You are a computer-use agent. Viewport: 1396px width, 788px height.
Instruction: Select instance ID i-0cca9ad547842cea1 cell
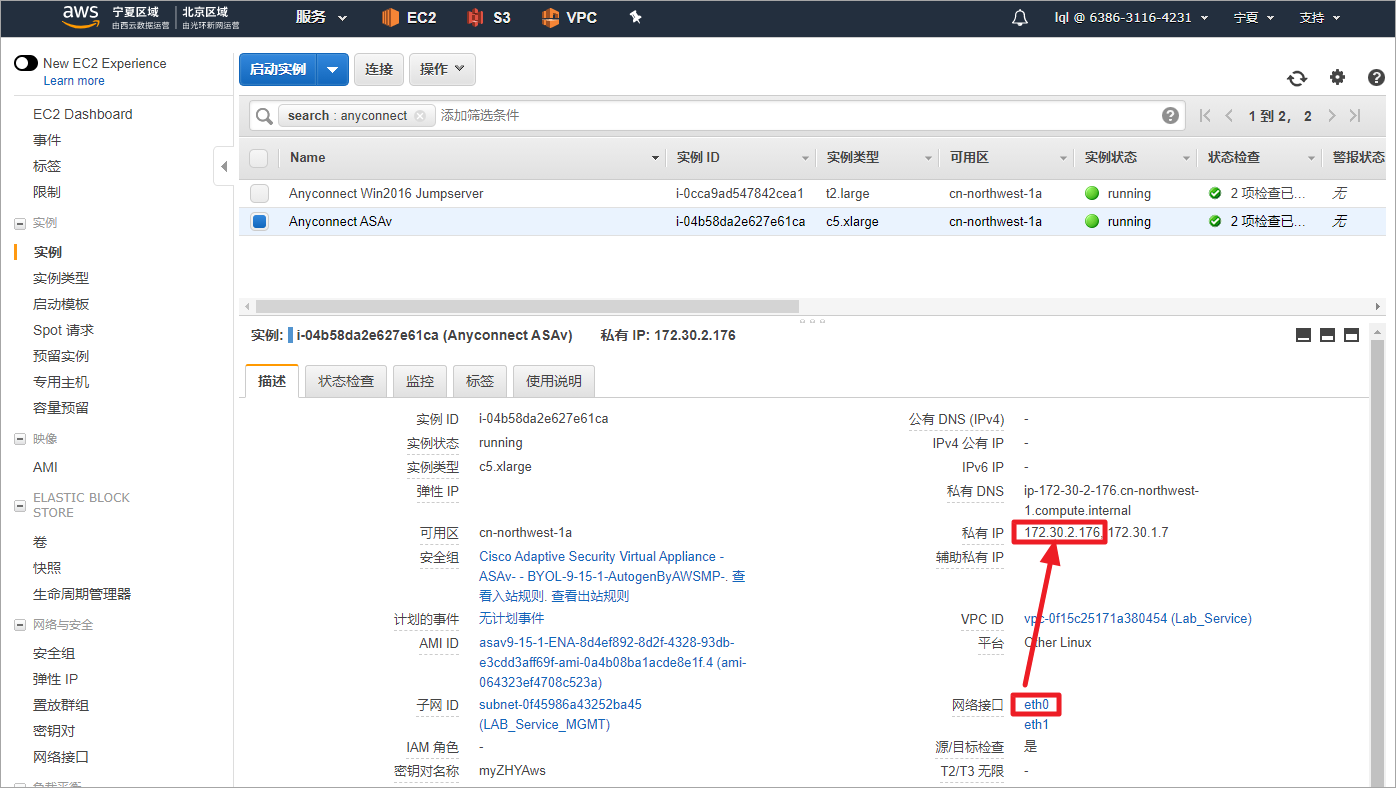point(740,194)
